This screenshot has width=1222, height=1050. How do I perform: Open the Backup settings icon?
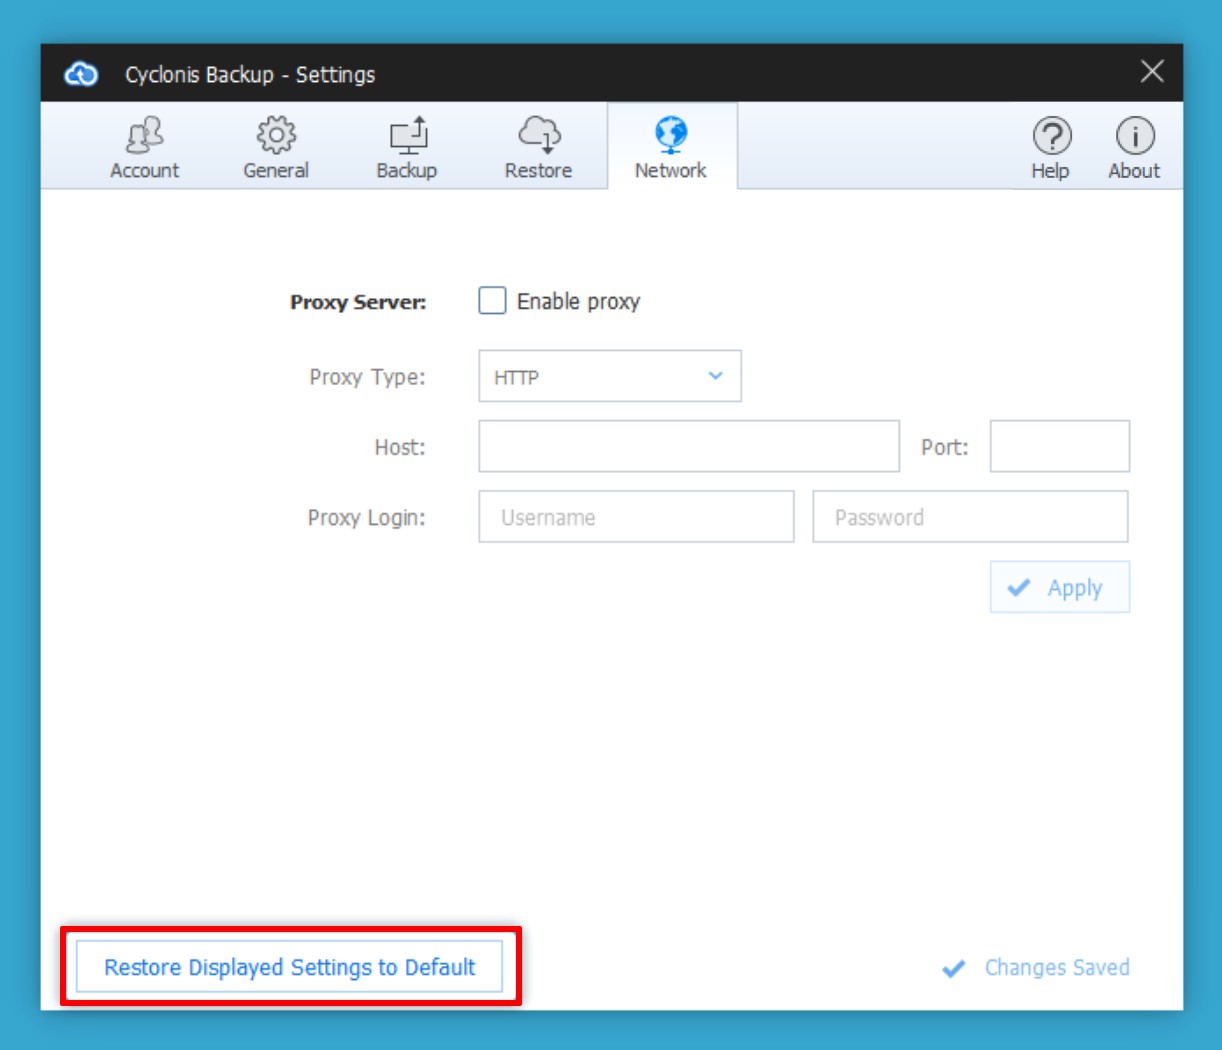407,135
